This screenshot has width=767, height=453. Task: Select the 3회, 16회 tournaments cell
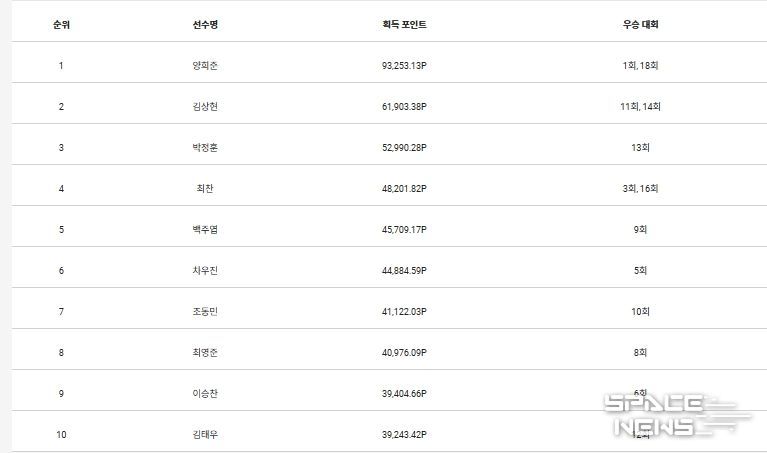[x=640, y=189]
